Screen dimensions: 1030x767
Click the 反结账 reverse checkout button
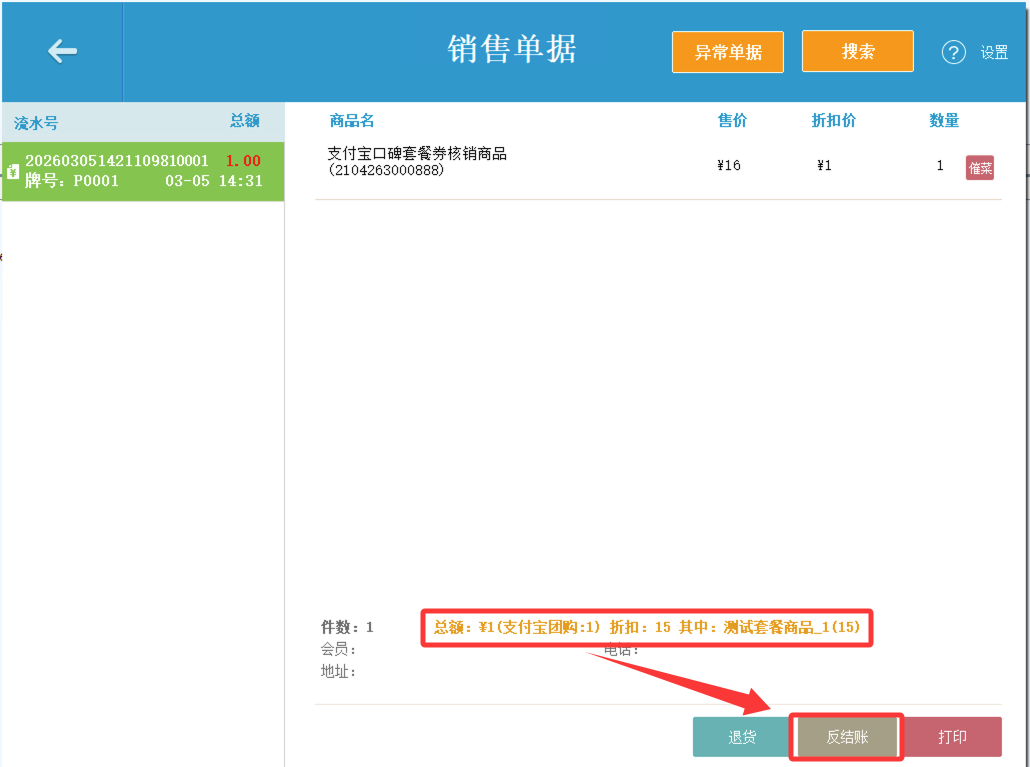tap(846, 736)
